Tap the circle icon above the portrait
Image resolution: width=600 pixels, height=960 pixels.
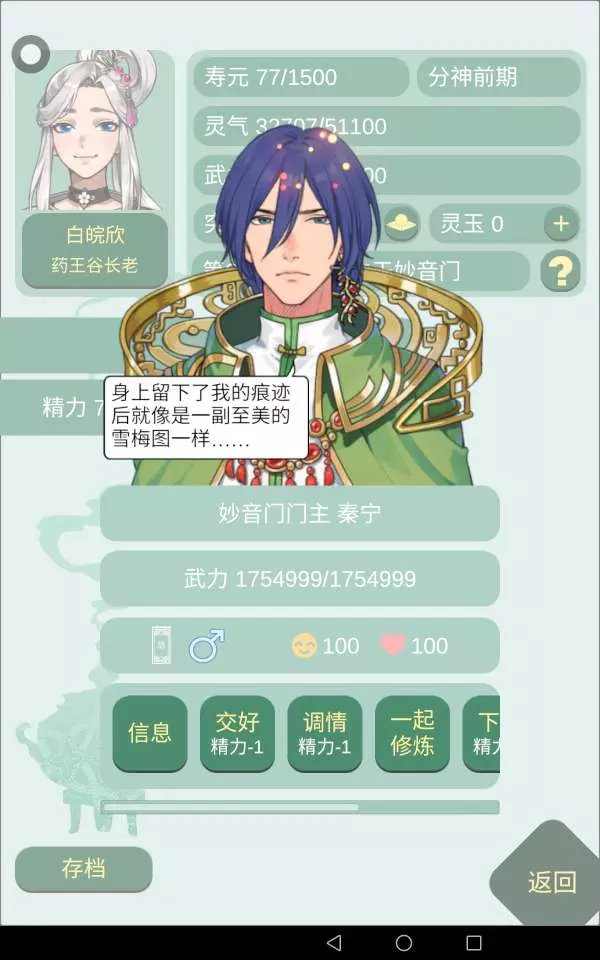coord(31,54)
